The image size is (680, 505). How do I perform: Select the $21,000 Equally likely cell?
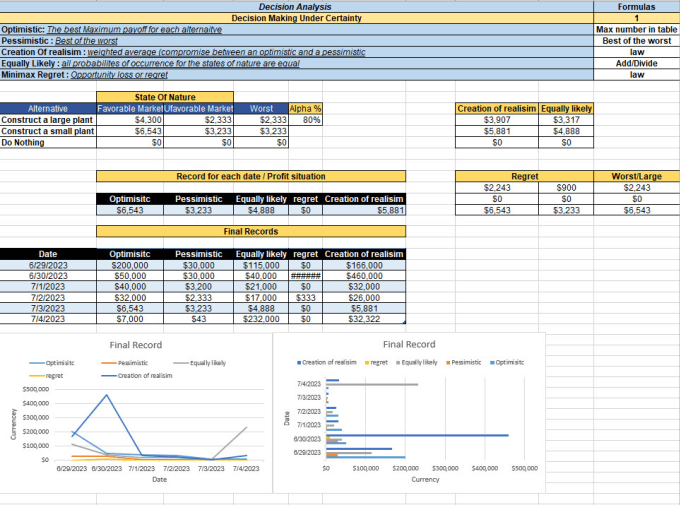[261, 286]
